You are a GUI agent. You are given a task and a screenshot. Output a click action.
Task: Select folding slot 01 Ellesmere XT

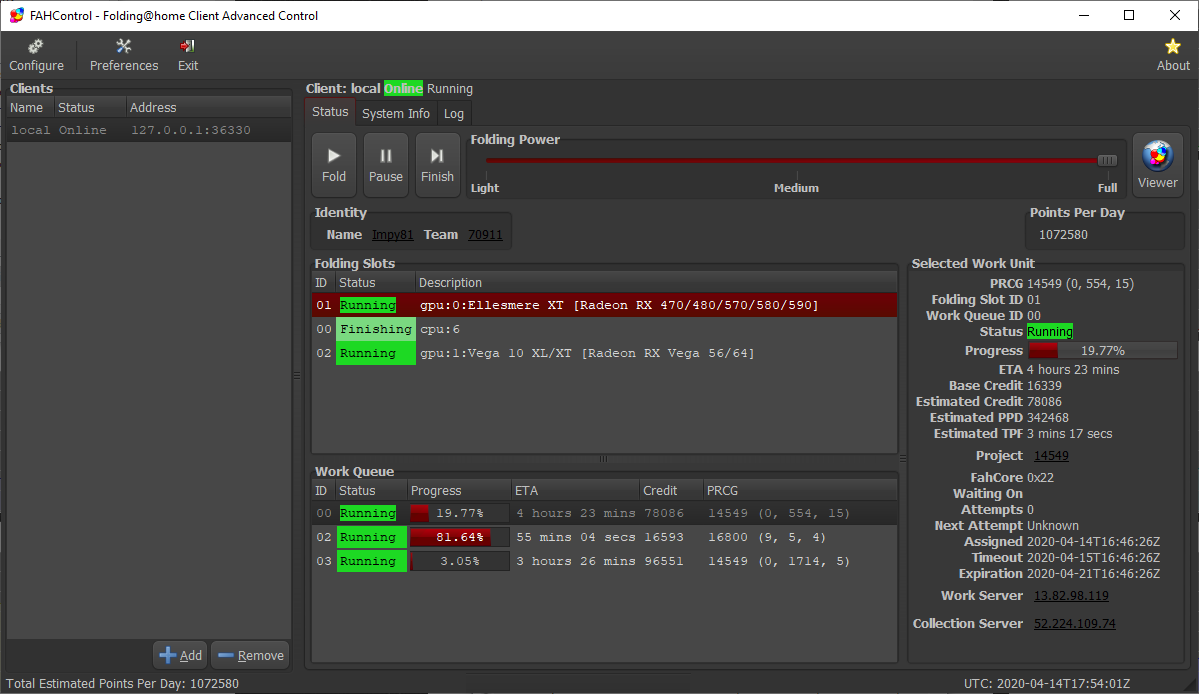pyautogui.click(x=604, y=305)
